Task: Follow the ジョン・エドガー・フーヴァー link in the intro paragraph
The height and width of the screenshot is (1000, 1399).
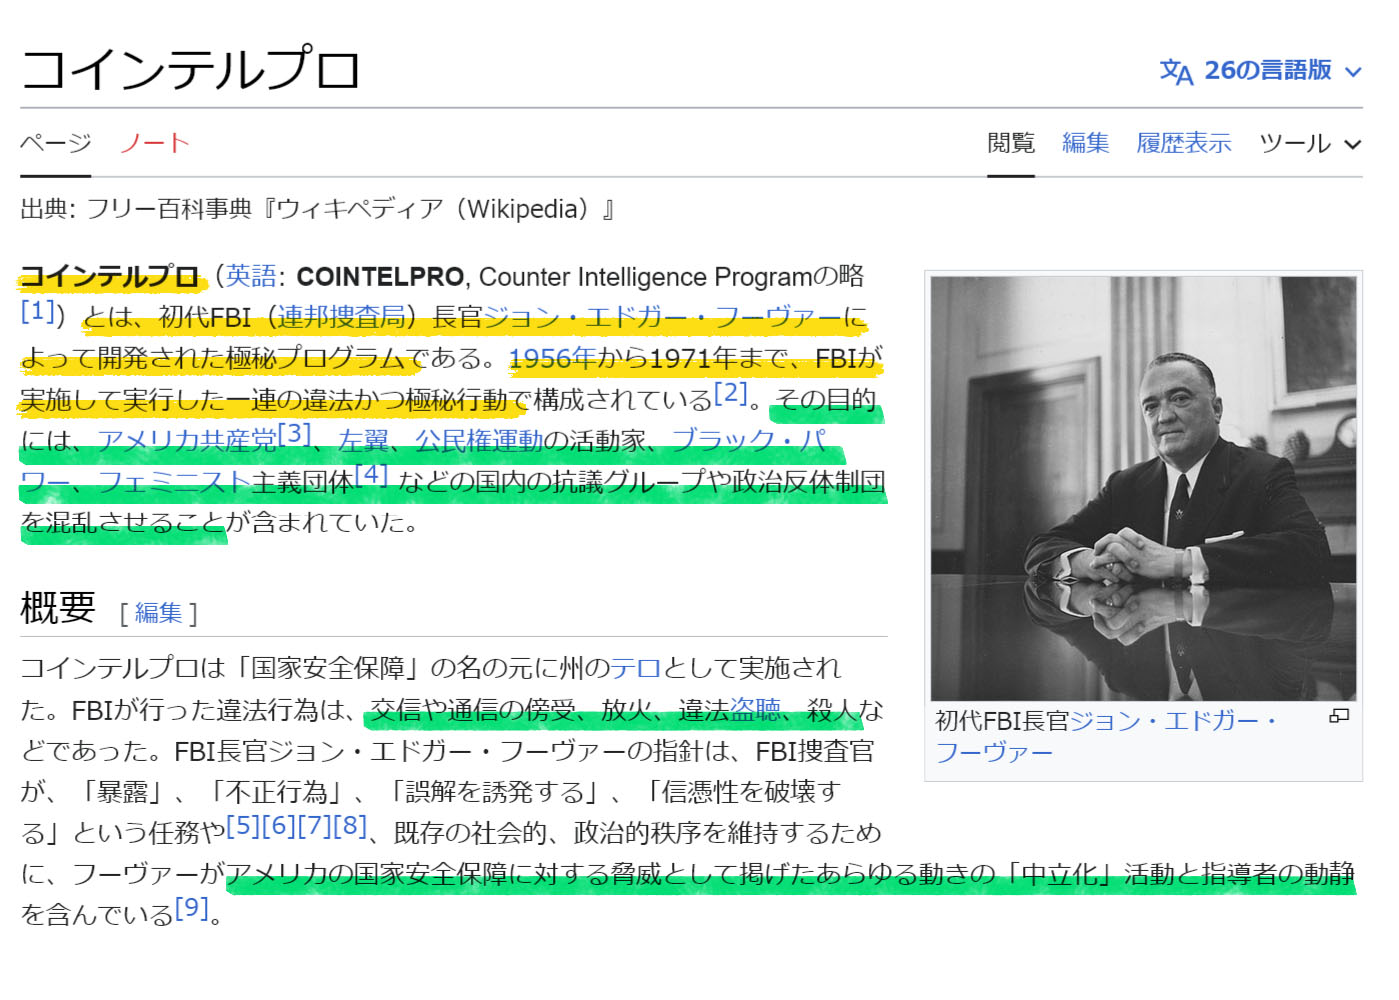Action: [664, 317]
